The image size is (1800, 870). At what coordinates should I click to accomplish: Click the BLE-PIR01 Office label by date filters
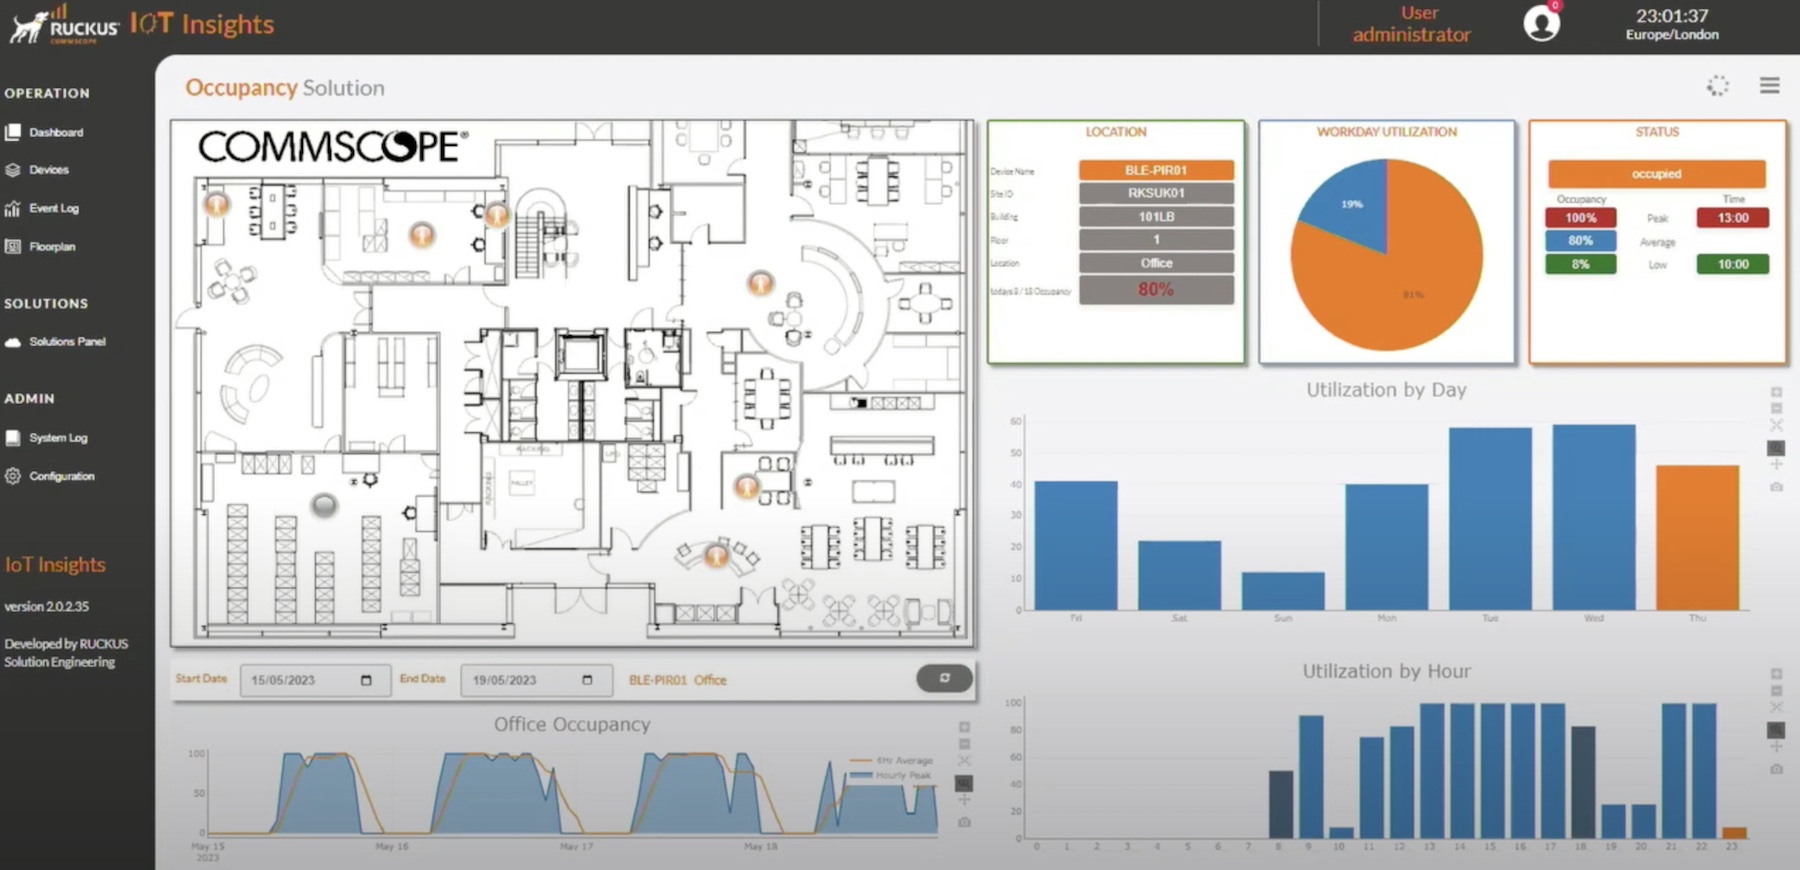click(678, 680)
